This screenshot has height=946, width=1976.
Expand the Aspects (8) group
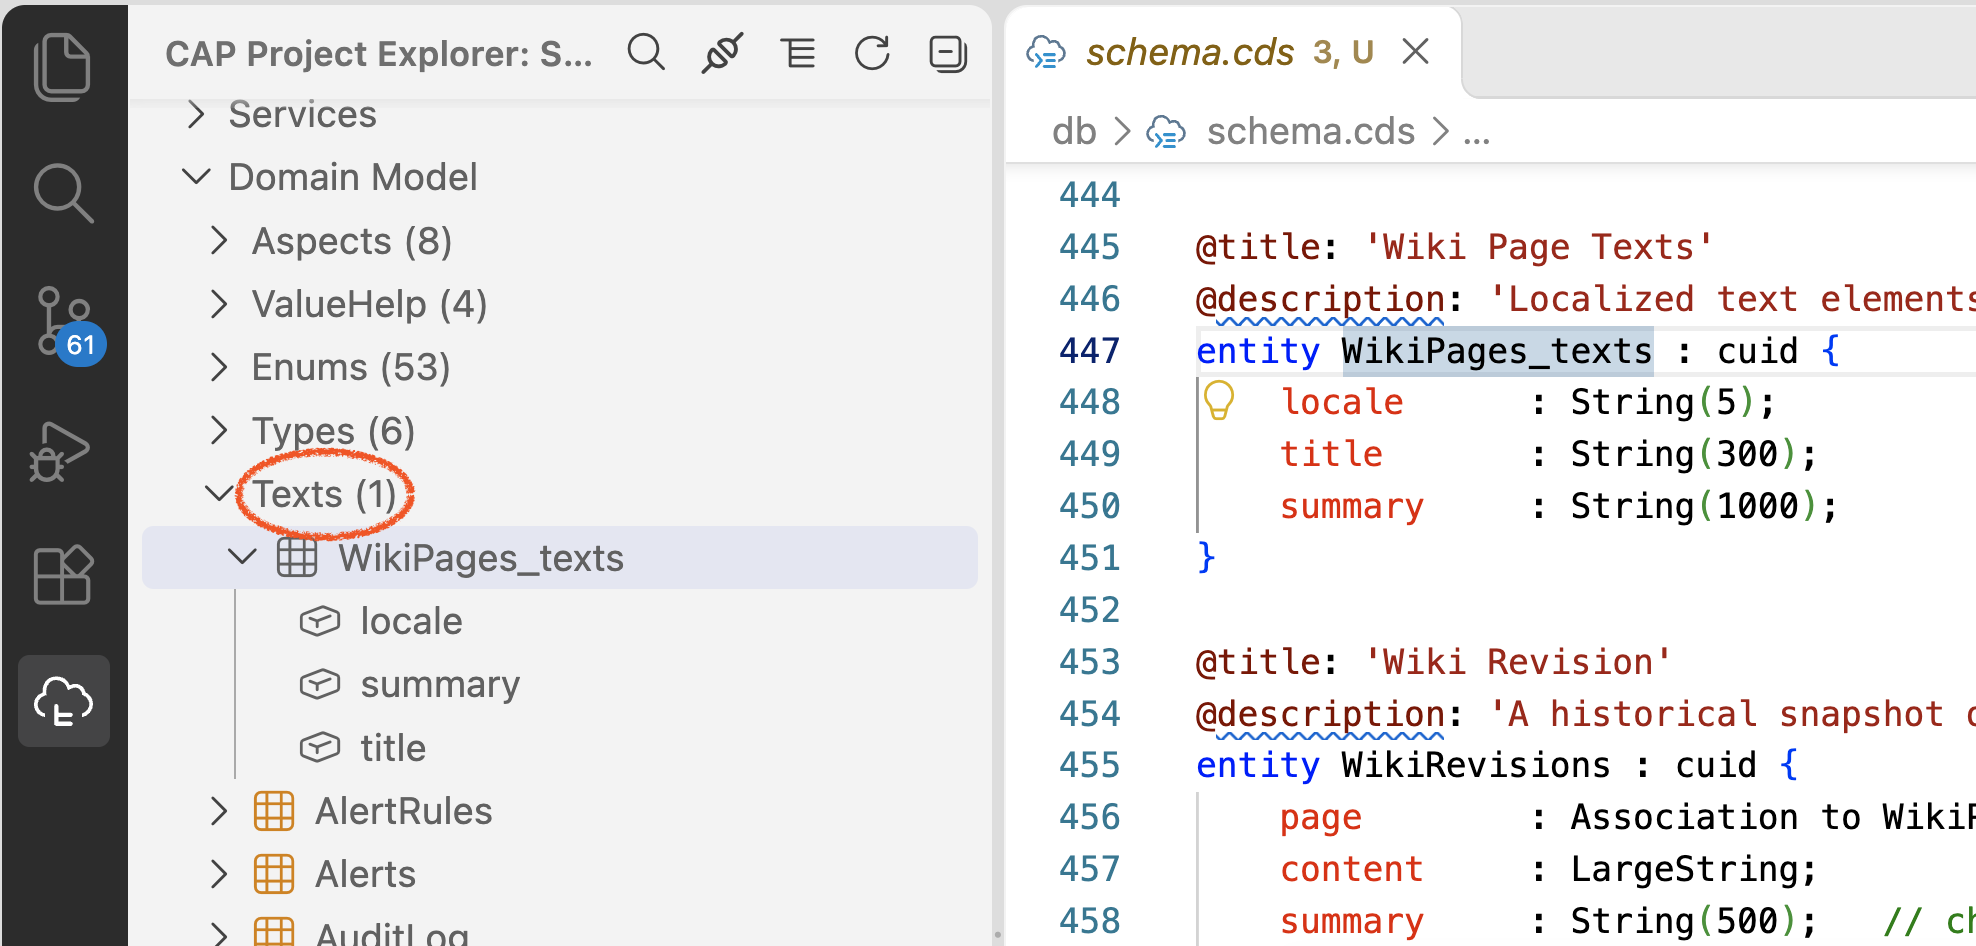[219, 240]
